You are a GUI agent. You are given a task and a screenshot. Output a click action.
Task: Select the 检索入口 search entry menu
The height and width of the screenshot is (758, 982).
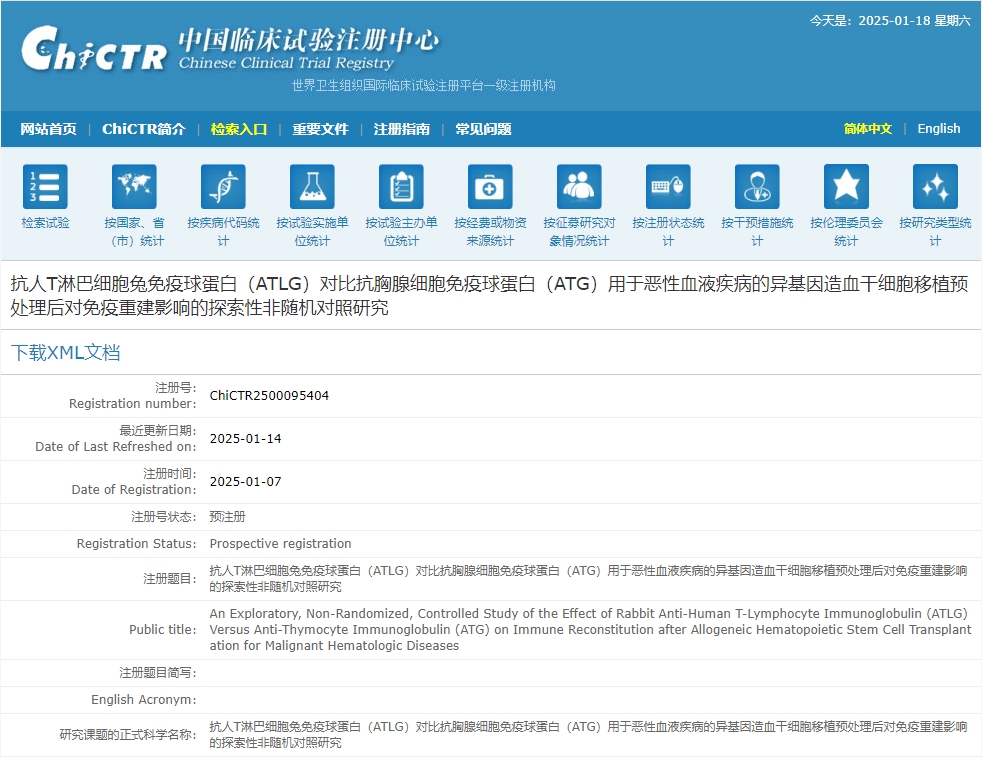tap(238, 129)
